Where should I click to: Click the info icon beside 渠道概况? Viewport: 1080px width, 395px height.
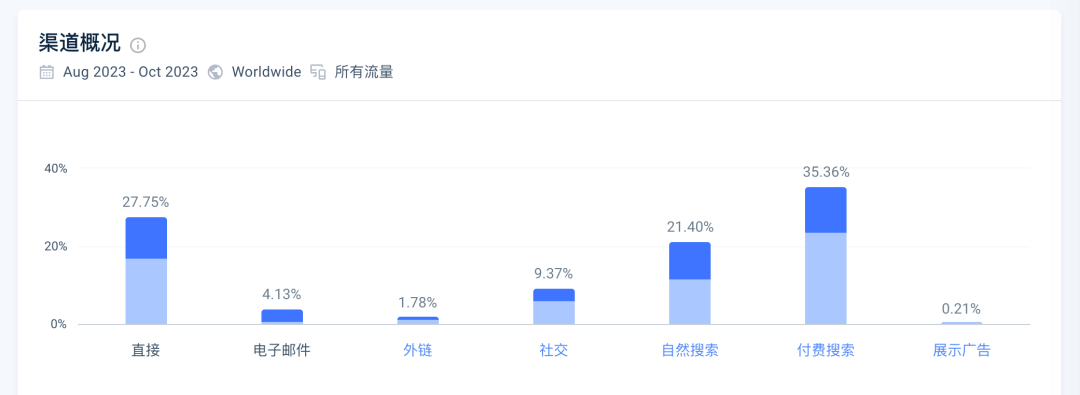click(138, 46)
